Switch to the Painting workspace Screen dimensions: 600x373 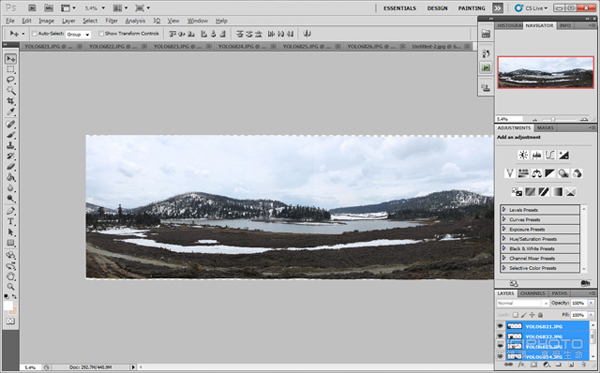click(x=471, y=8)
